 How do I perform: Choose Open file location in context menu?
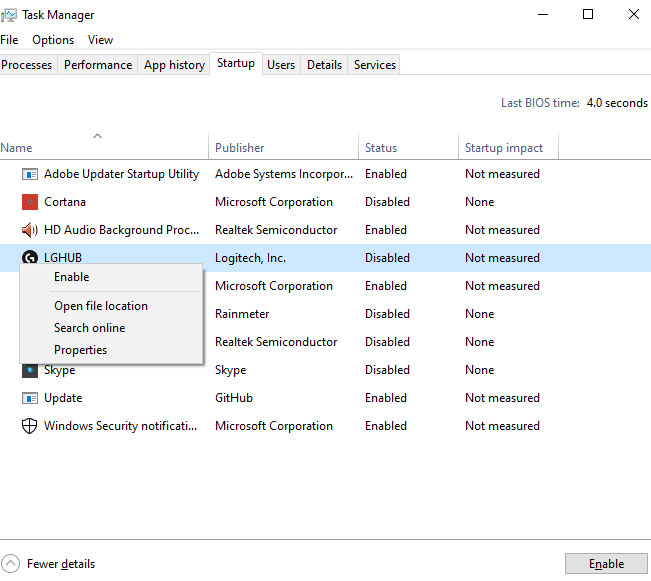(111, 306)
